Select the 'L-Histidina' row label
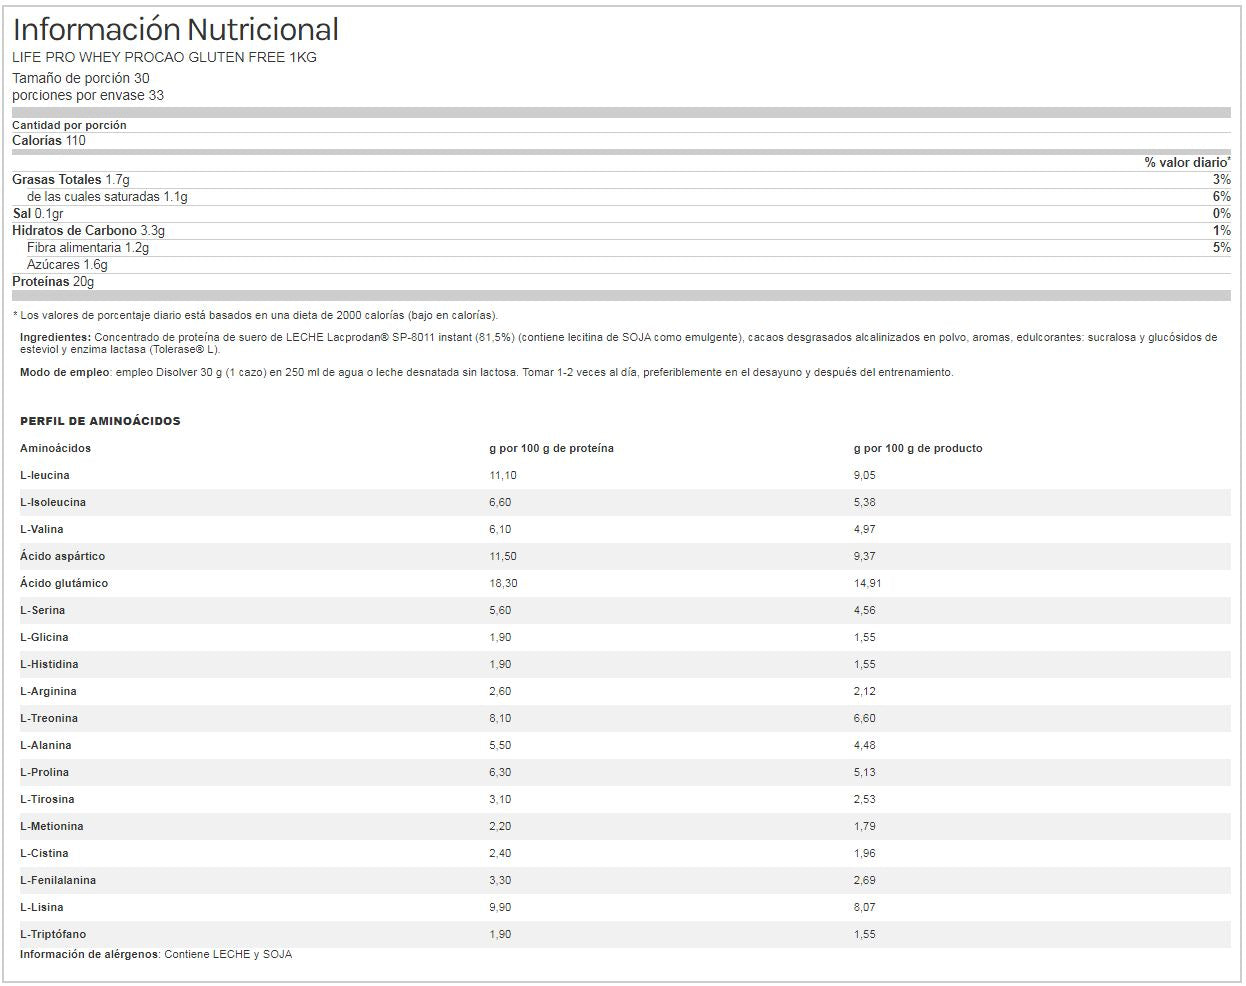This screenshot has width=1246, height=986. (49, 664)
